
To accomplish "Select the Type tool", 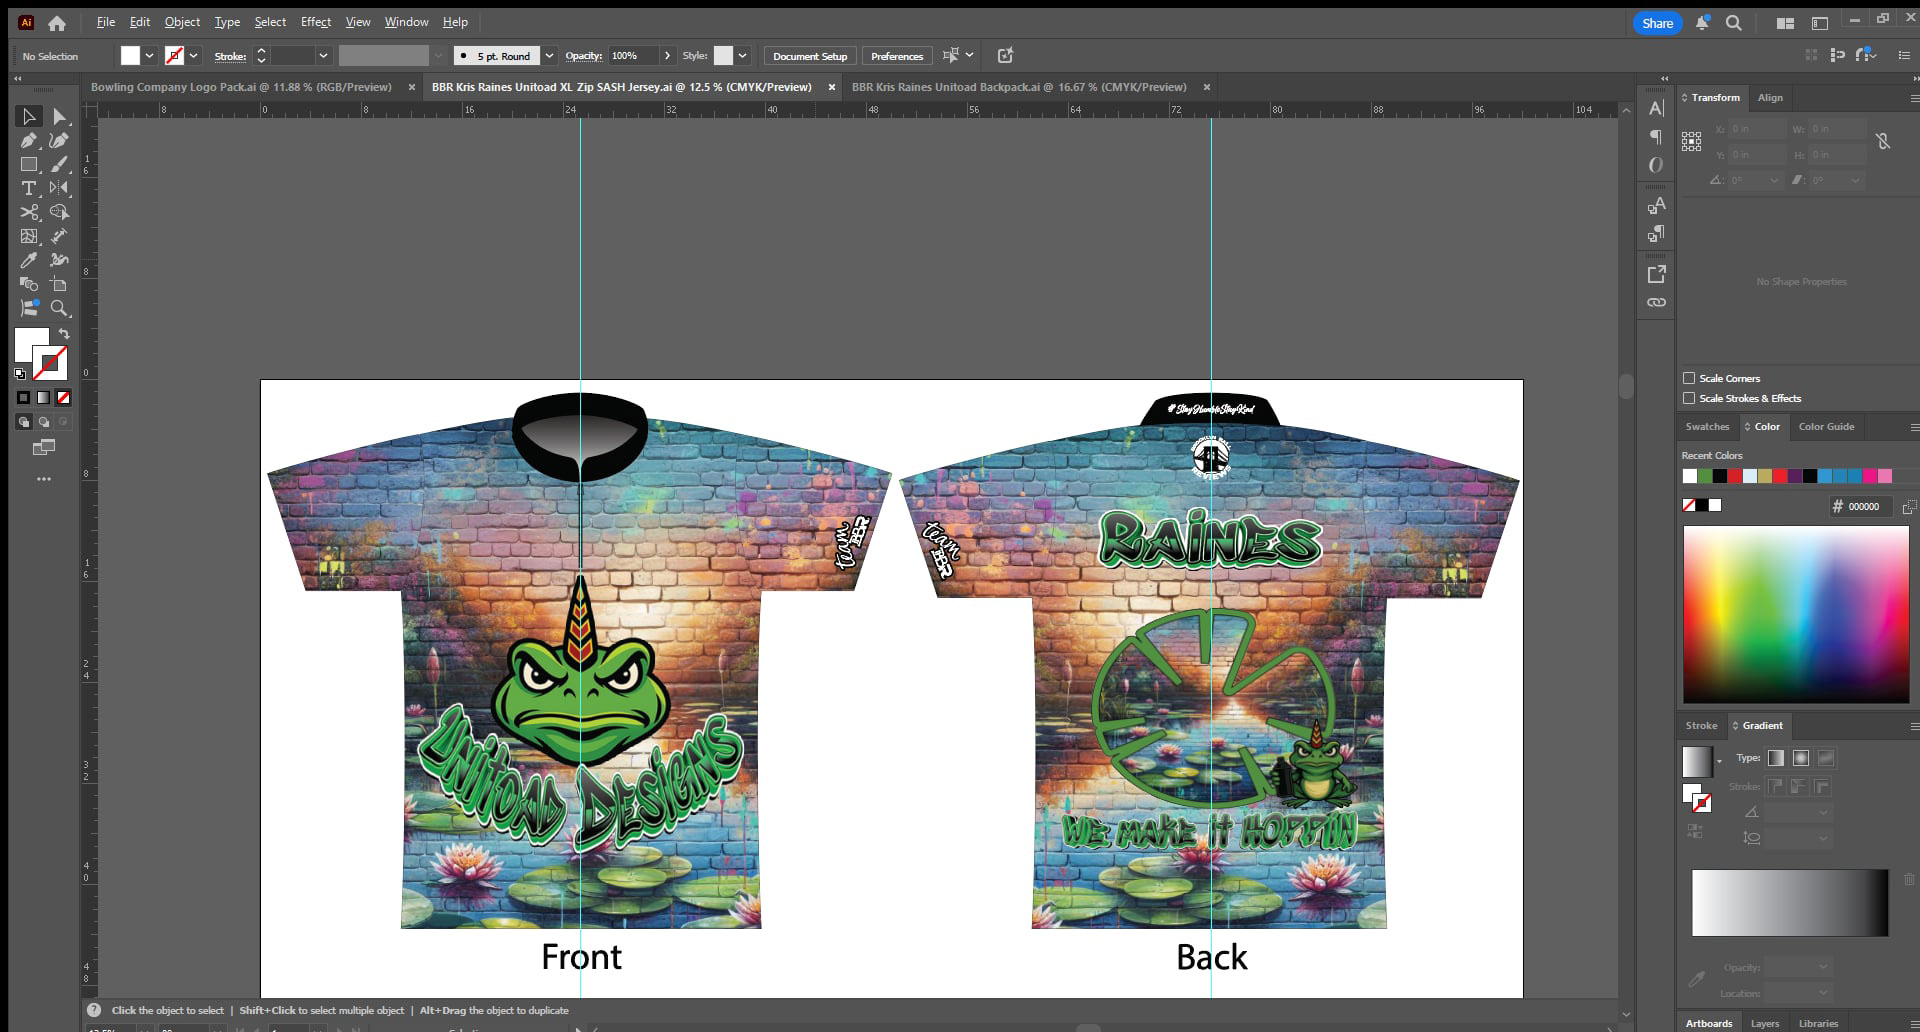I will tap(29, 188).
